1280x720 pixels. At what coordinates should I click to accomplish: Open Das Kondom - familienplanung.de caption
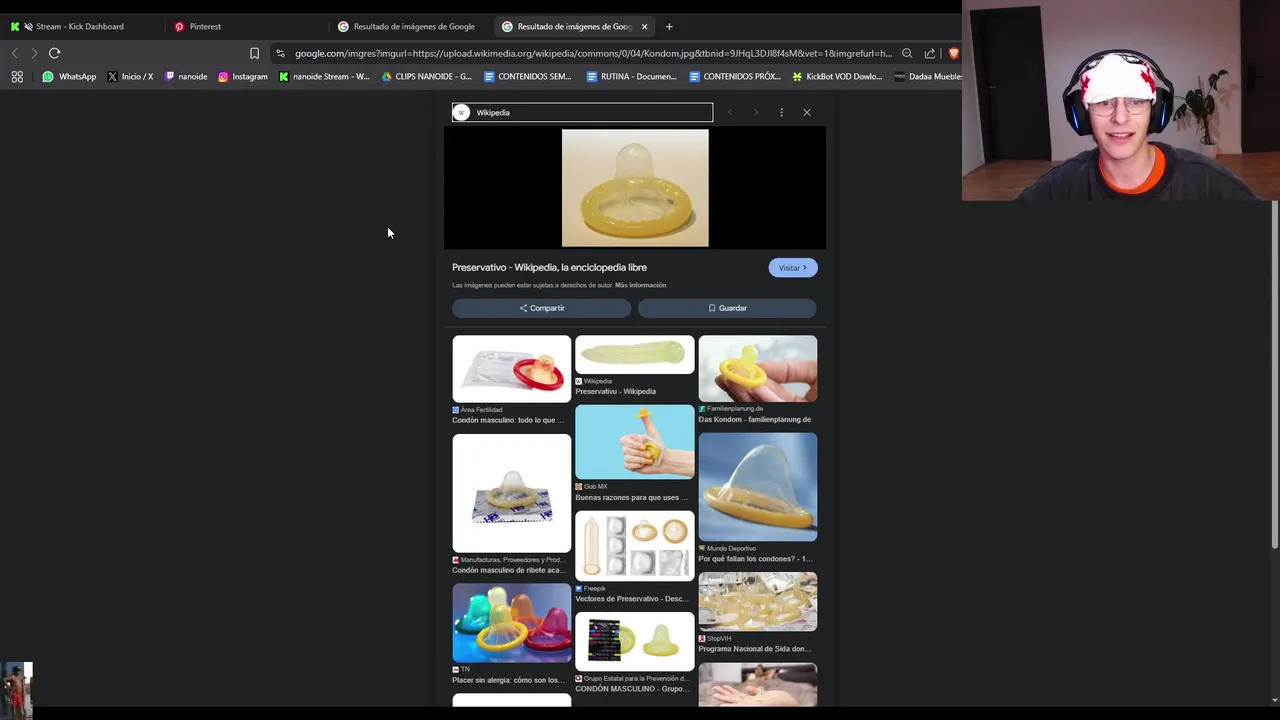point(754,419)
